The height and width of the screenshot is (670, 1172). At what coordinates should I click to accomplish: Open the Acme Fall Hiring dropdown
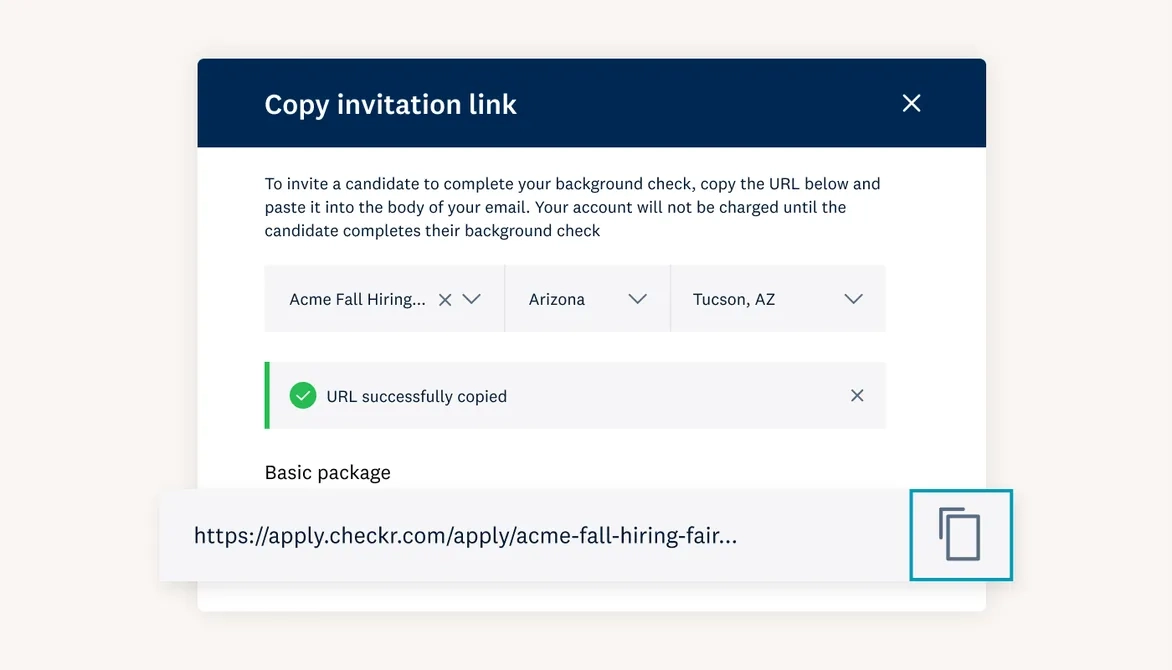(x=384, y=298)
